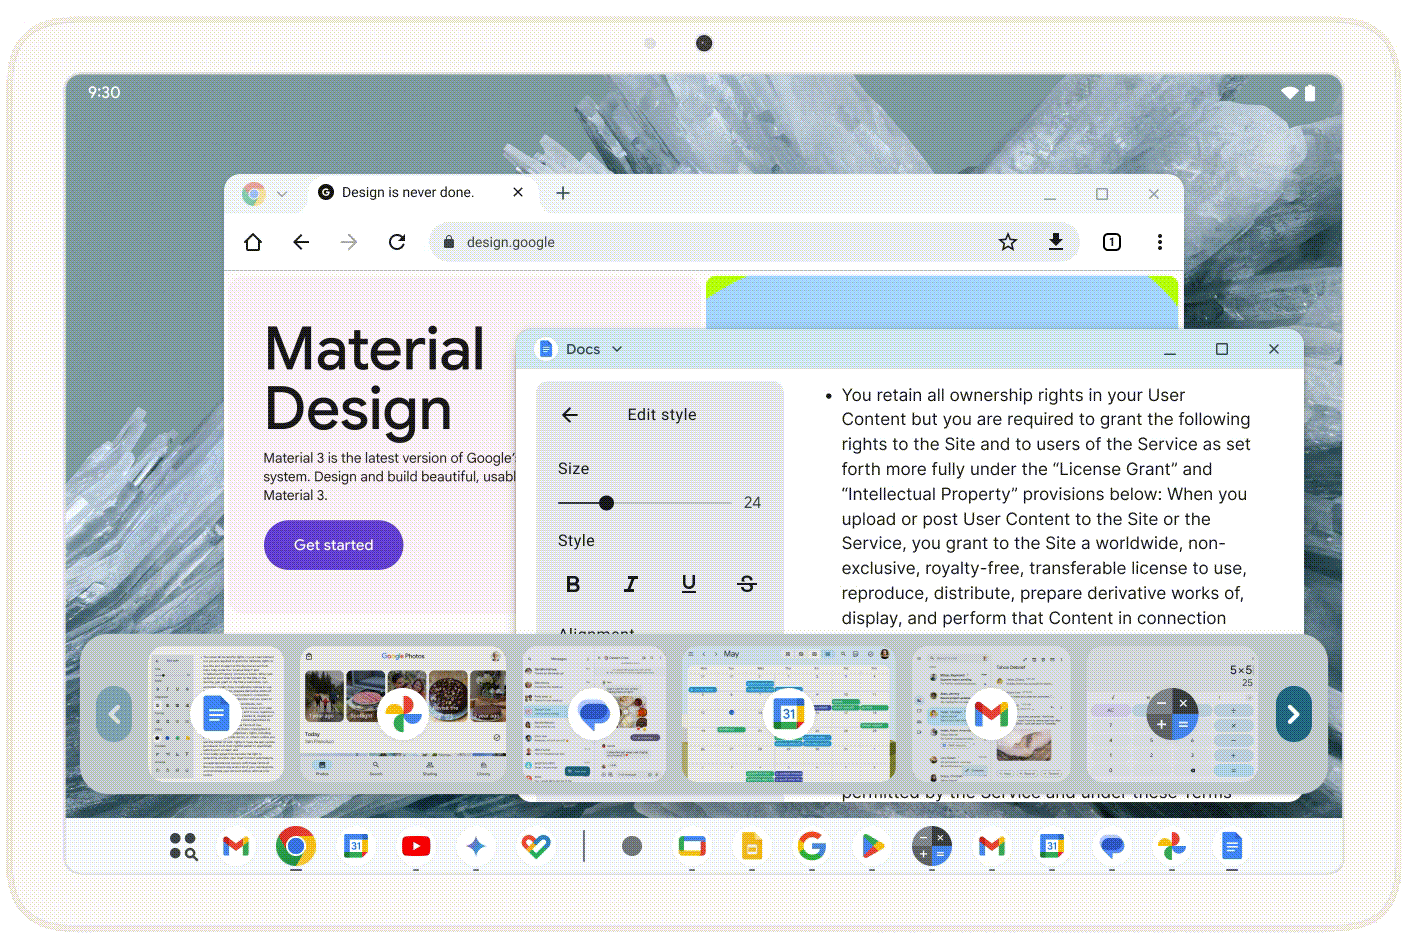Open Calculator from the taskbar
The height and width of the screenshot is (943, 1410).
tap(932, 847)
